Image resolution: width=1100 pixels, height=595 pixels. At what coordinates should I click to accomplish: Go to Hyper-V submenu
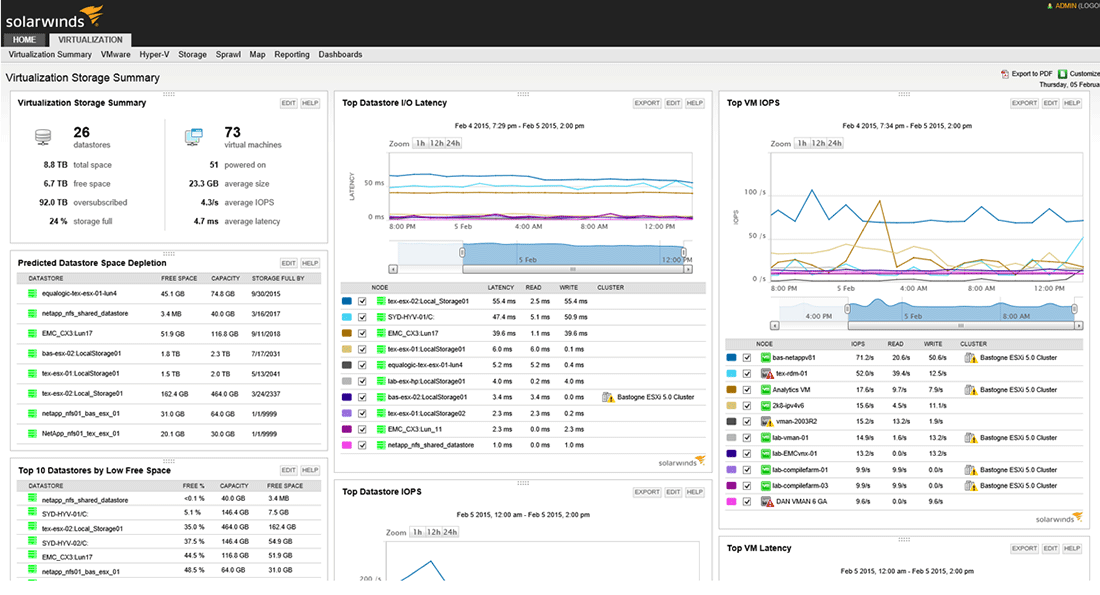154,55
